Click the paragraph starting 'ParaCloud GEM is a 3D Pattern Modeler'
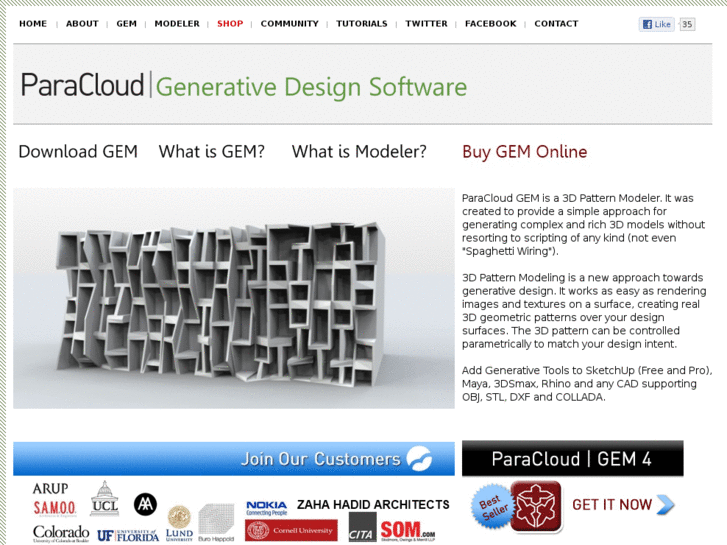Screen dimensions: 727x545 click(583, 225)
